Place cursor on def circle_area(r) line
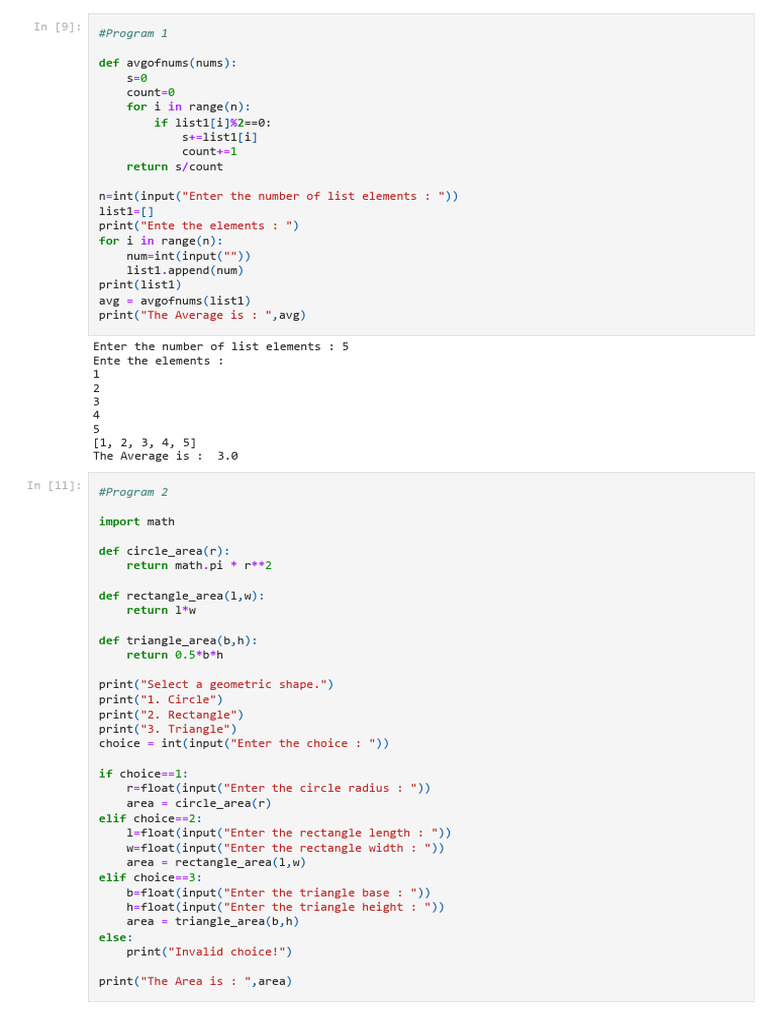Screen dimensions: 768x1024 coord(164,551)
